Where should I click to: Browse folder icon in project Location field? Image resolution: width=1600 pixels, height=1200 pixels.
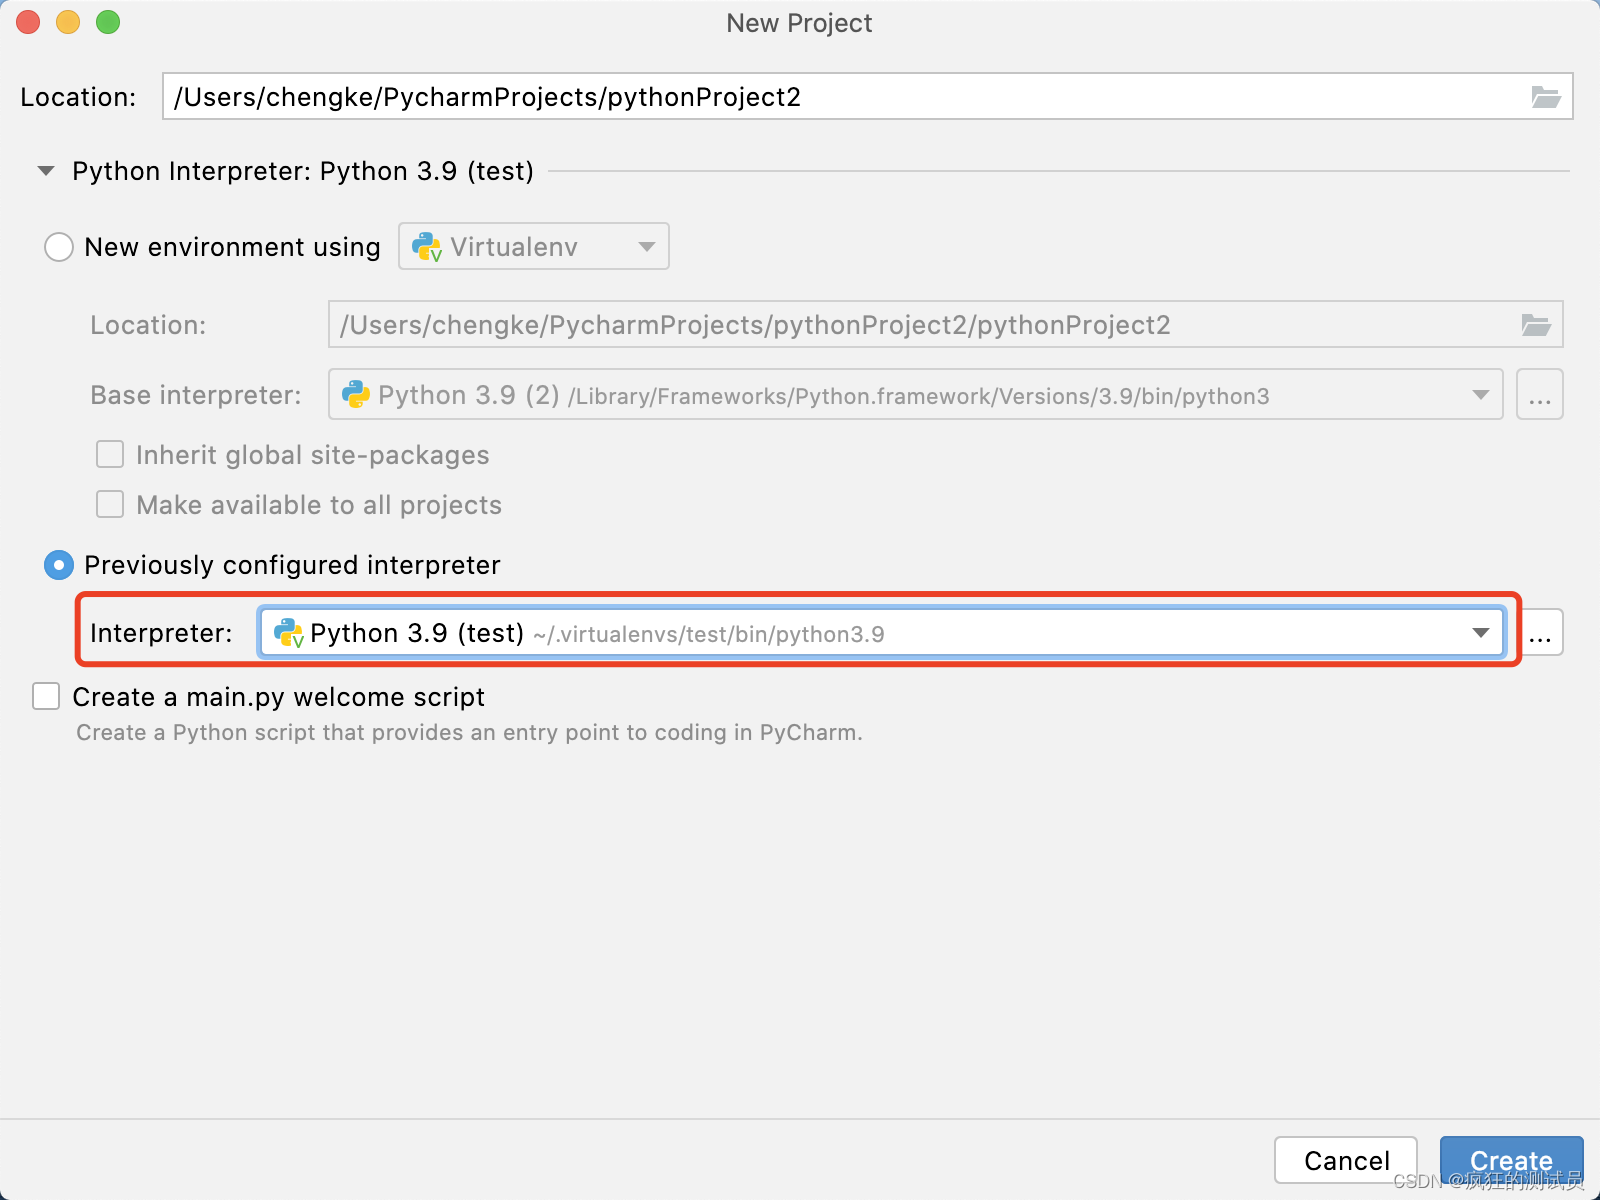click(1546, 97)
